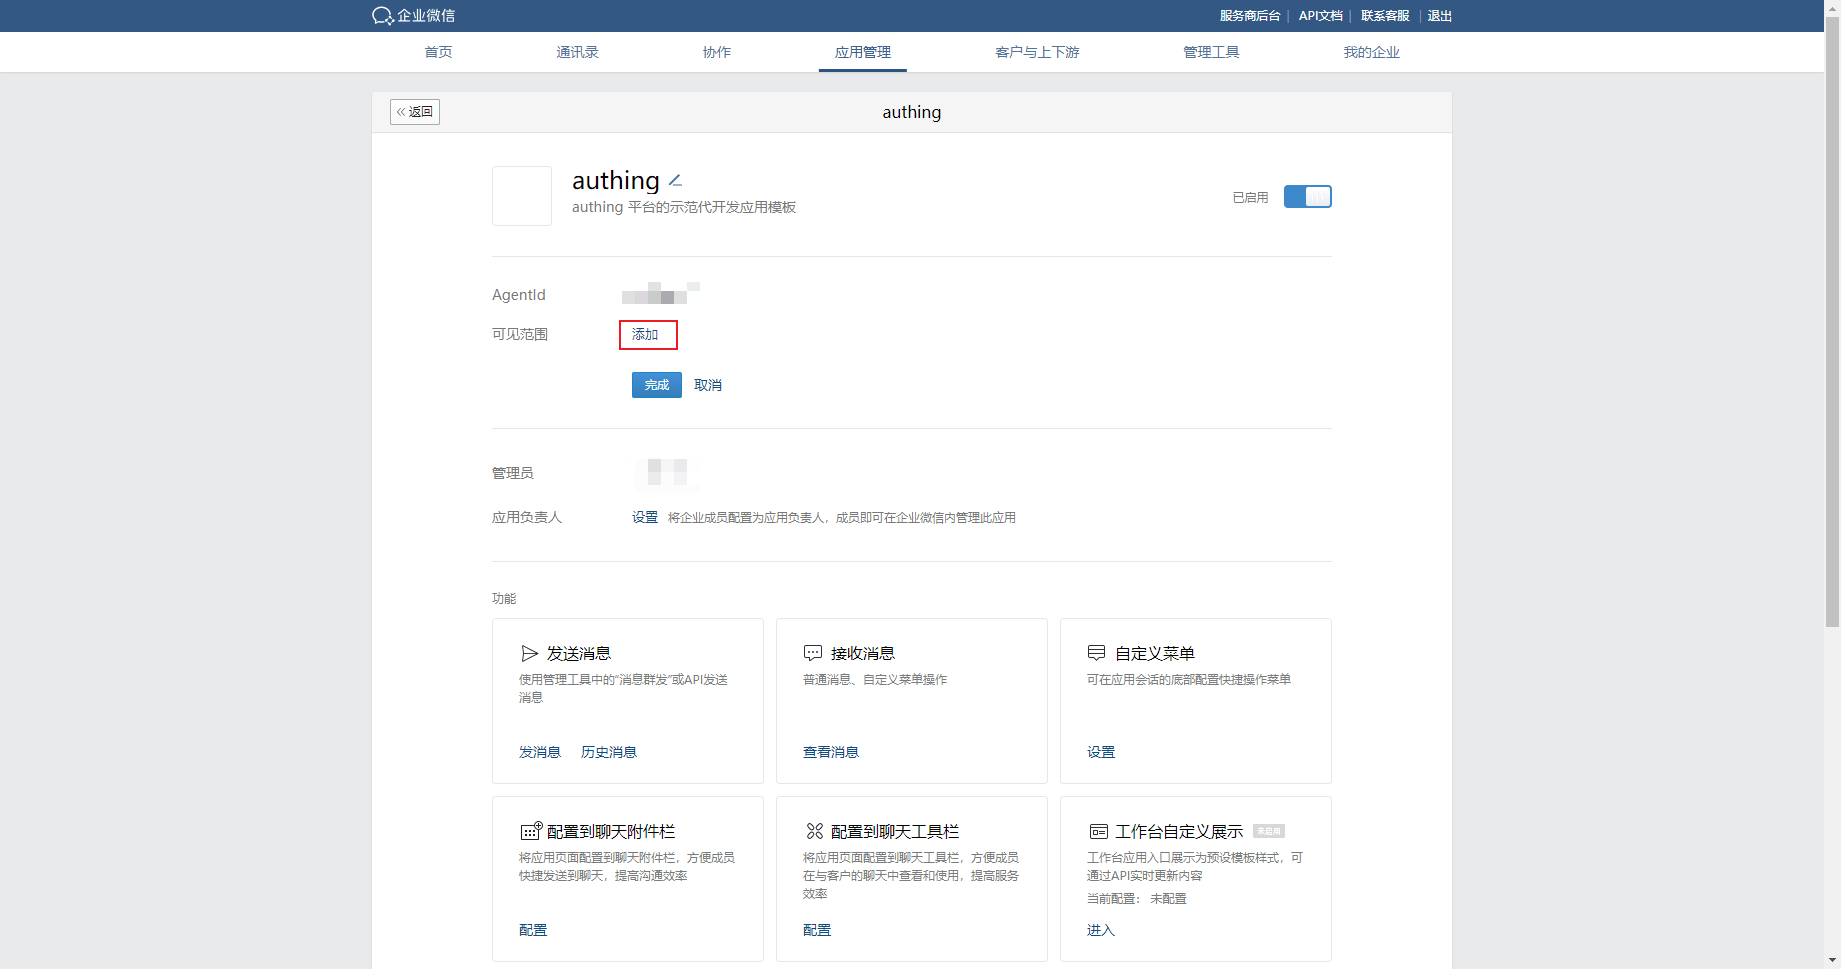
Task: Click the 接收消息 chat bubble icon
Action: 813,654
